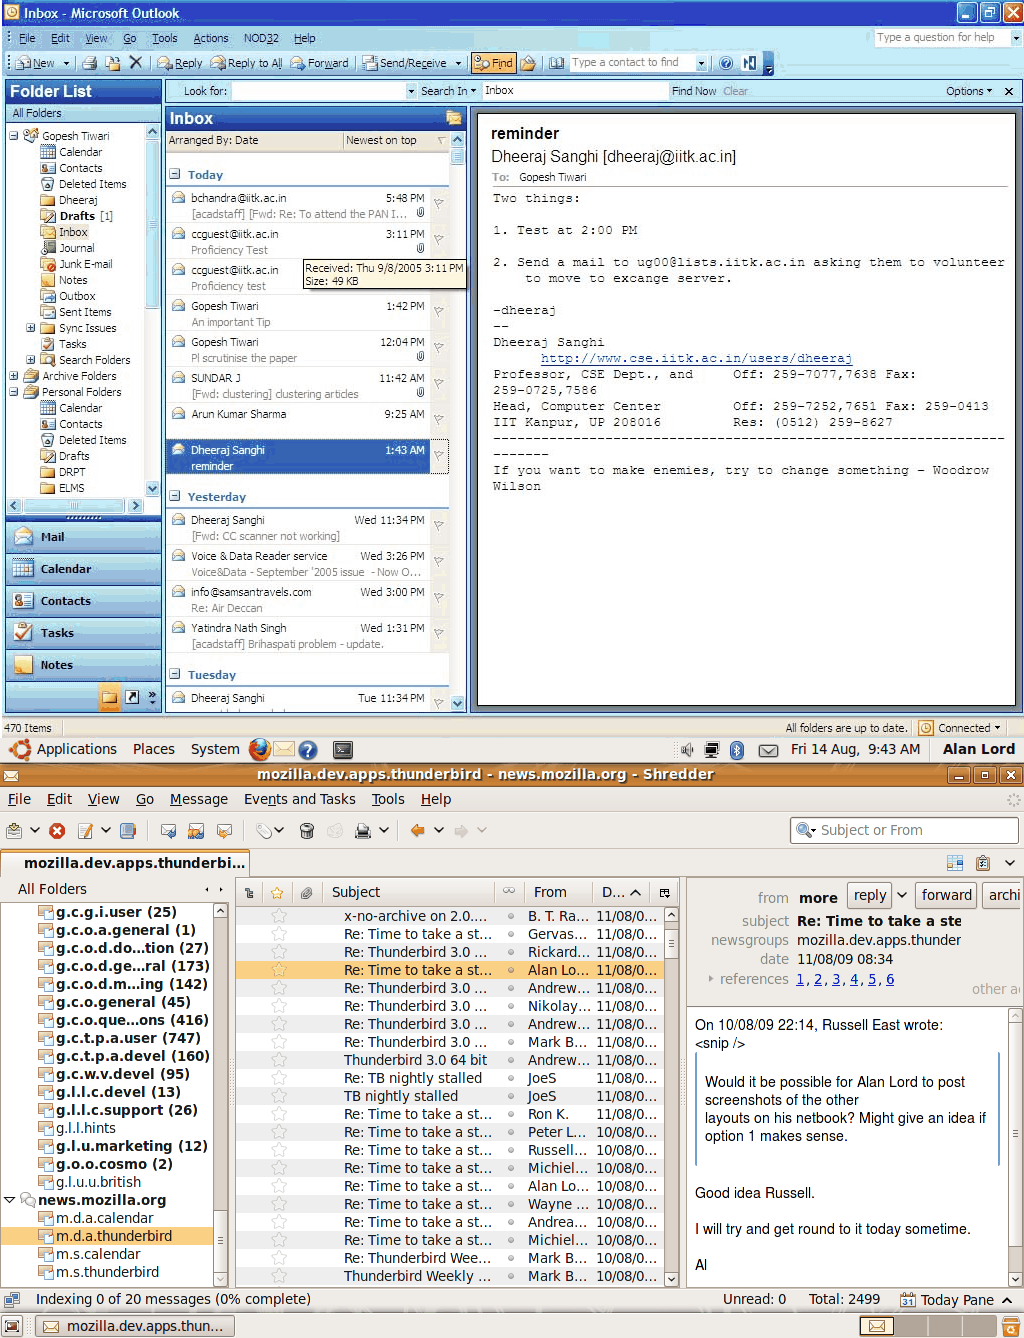
Task: Click the 'Subject or From' search box
Action: [905, 830]
